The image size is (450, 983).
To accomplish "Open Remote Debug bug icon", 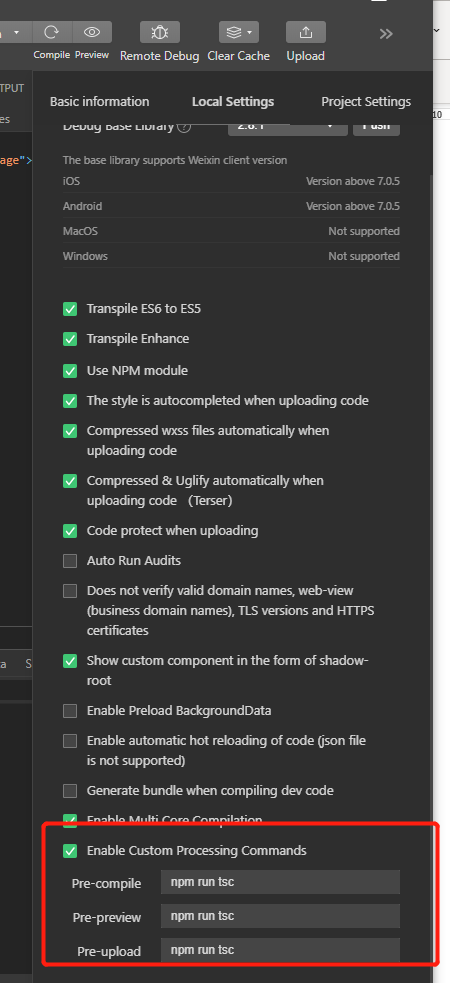I will [x=160, y=32].
